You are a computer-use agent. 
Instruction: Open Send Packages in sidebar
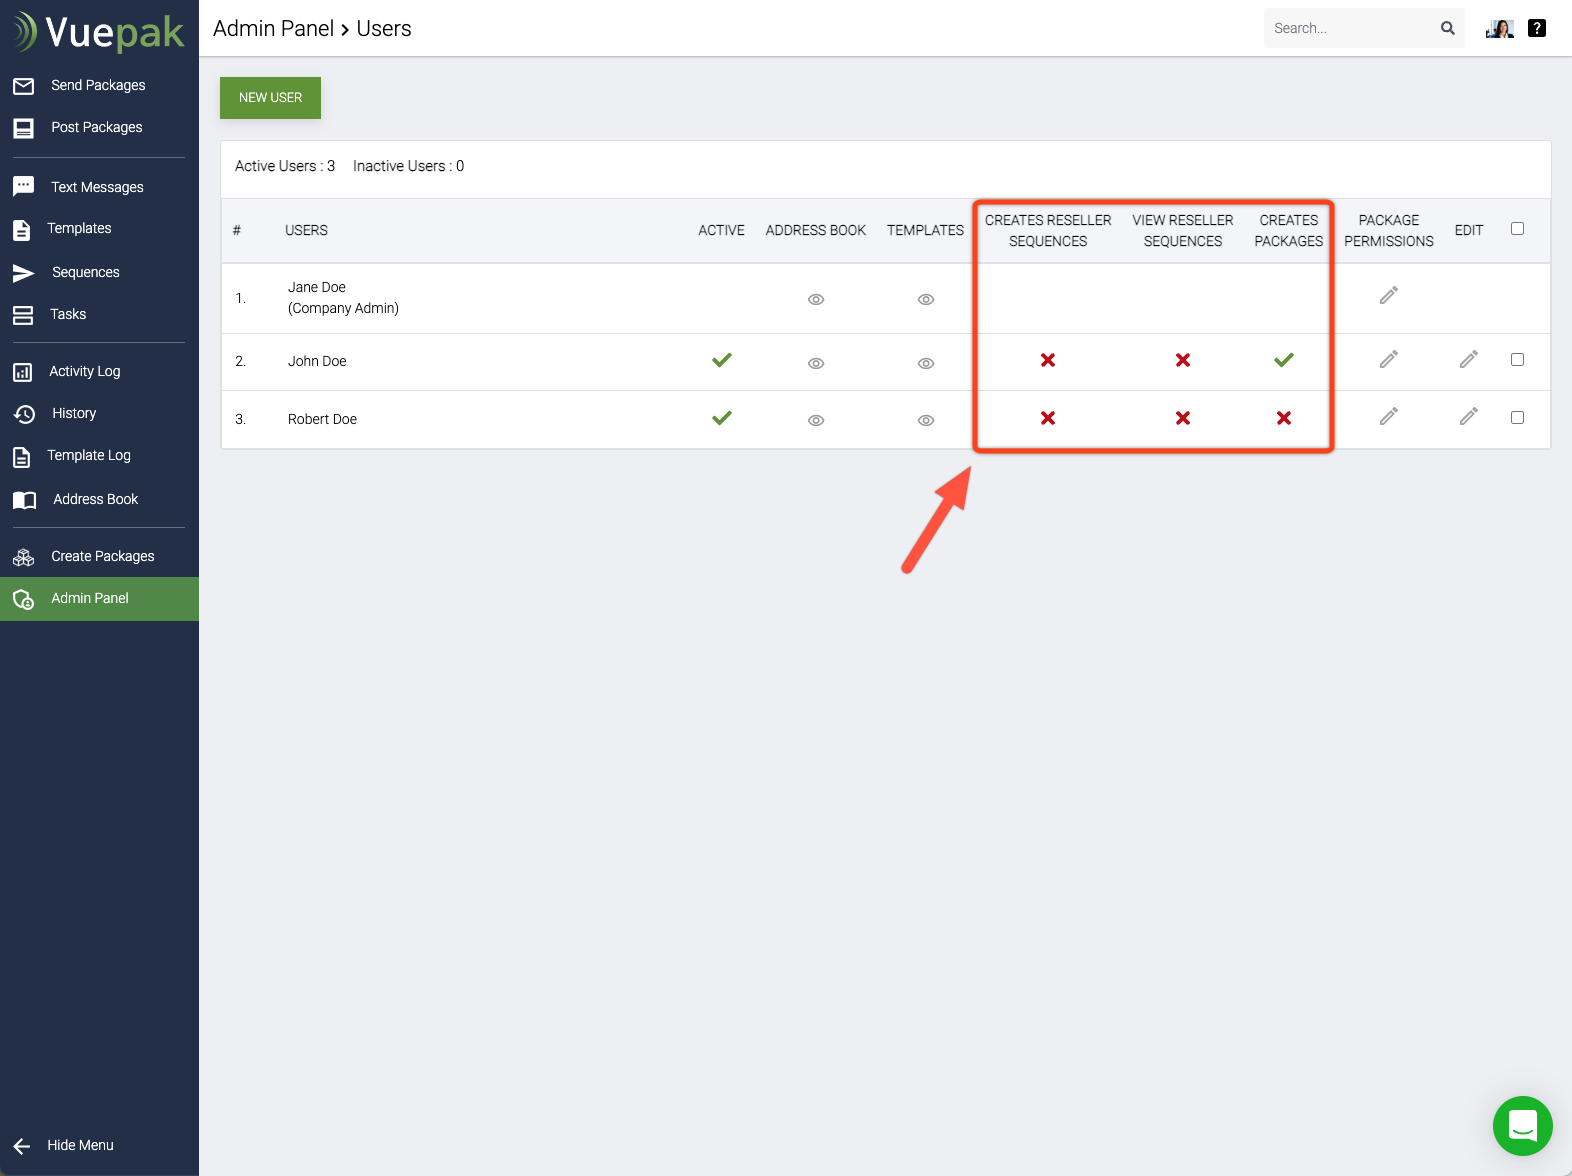(98, 85)
